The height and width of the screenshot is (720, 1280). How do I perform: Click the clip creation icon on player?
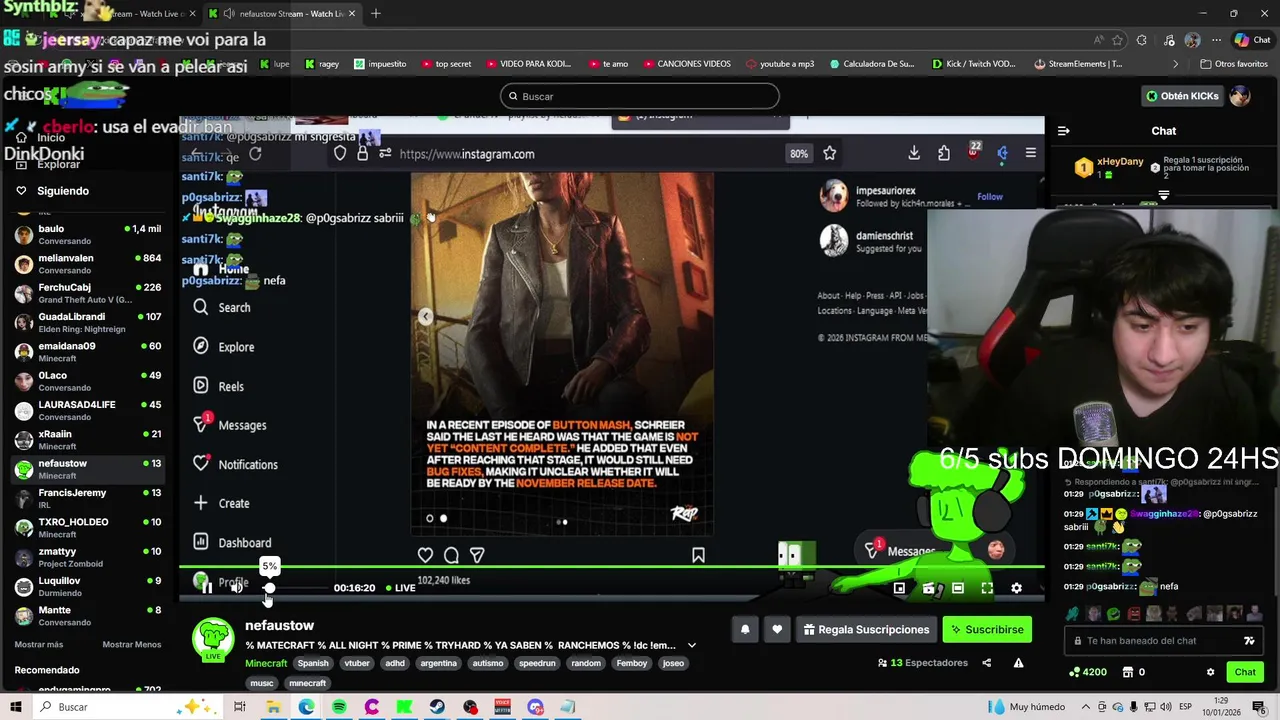pyautogui.click(x=928, y=588)
